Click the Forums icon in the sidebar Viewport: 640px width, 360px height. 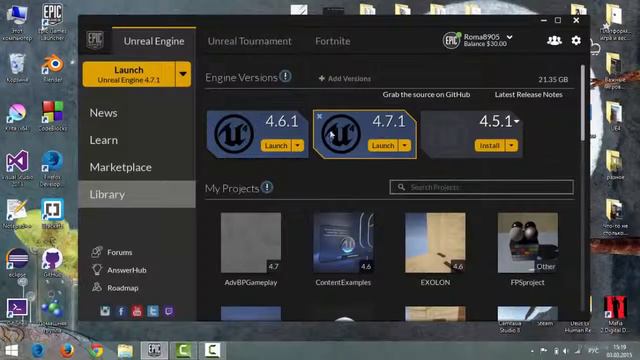point(97,252)
